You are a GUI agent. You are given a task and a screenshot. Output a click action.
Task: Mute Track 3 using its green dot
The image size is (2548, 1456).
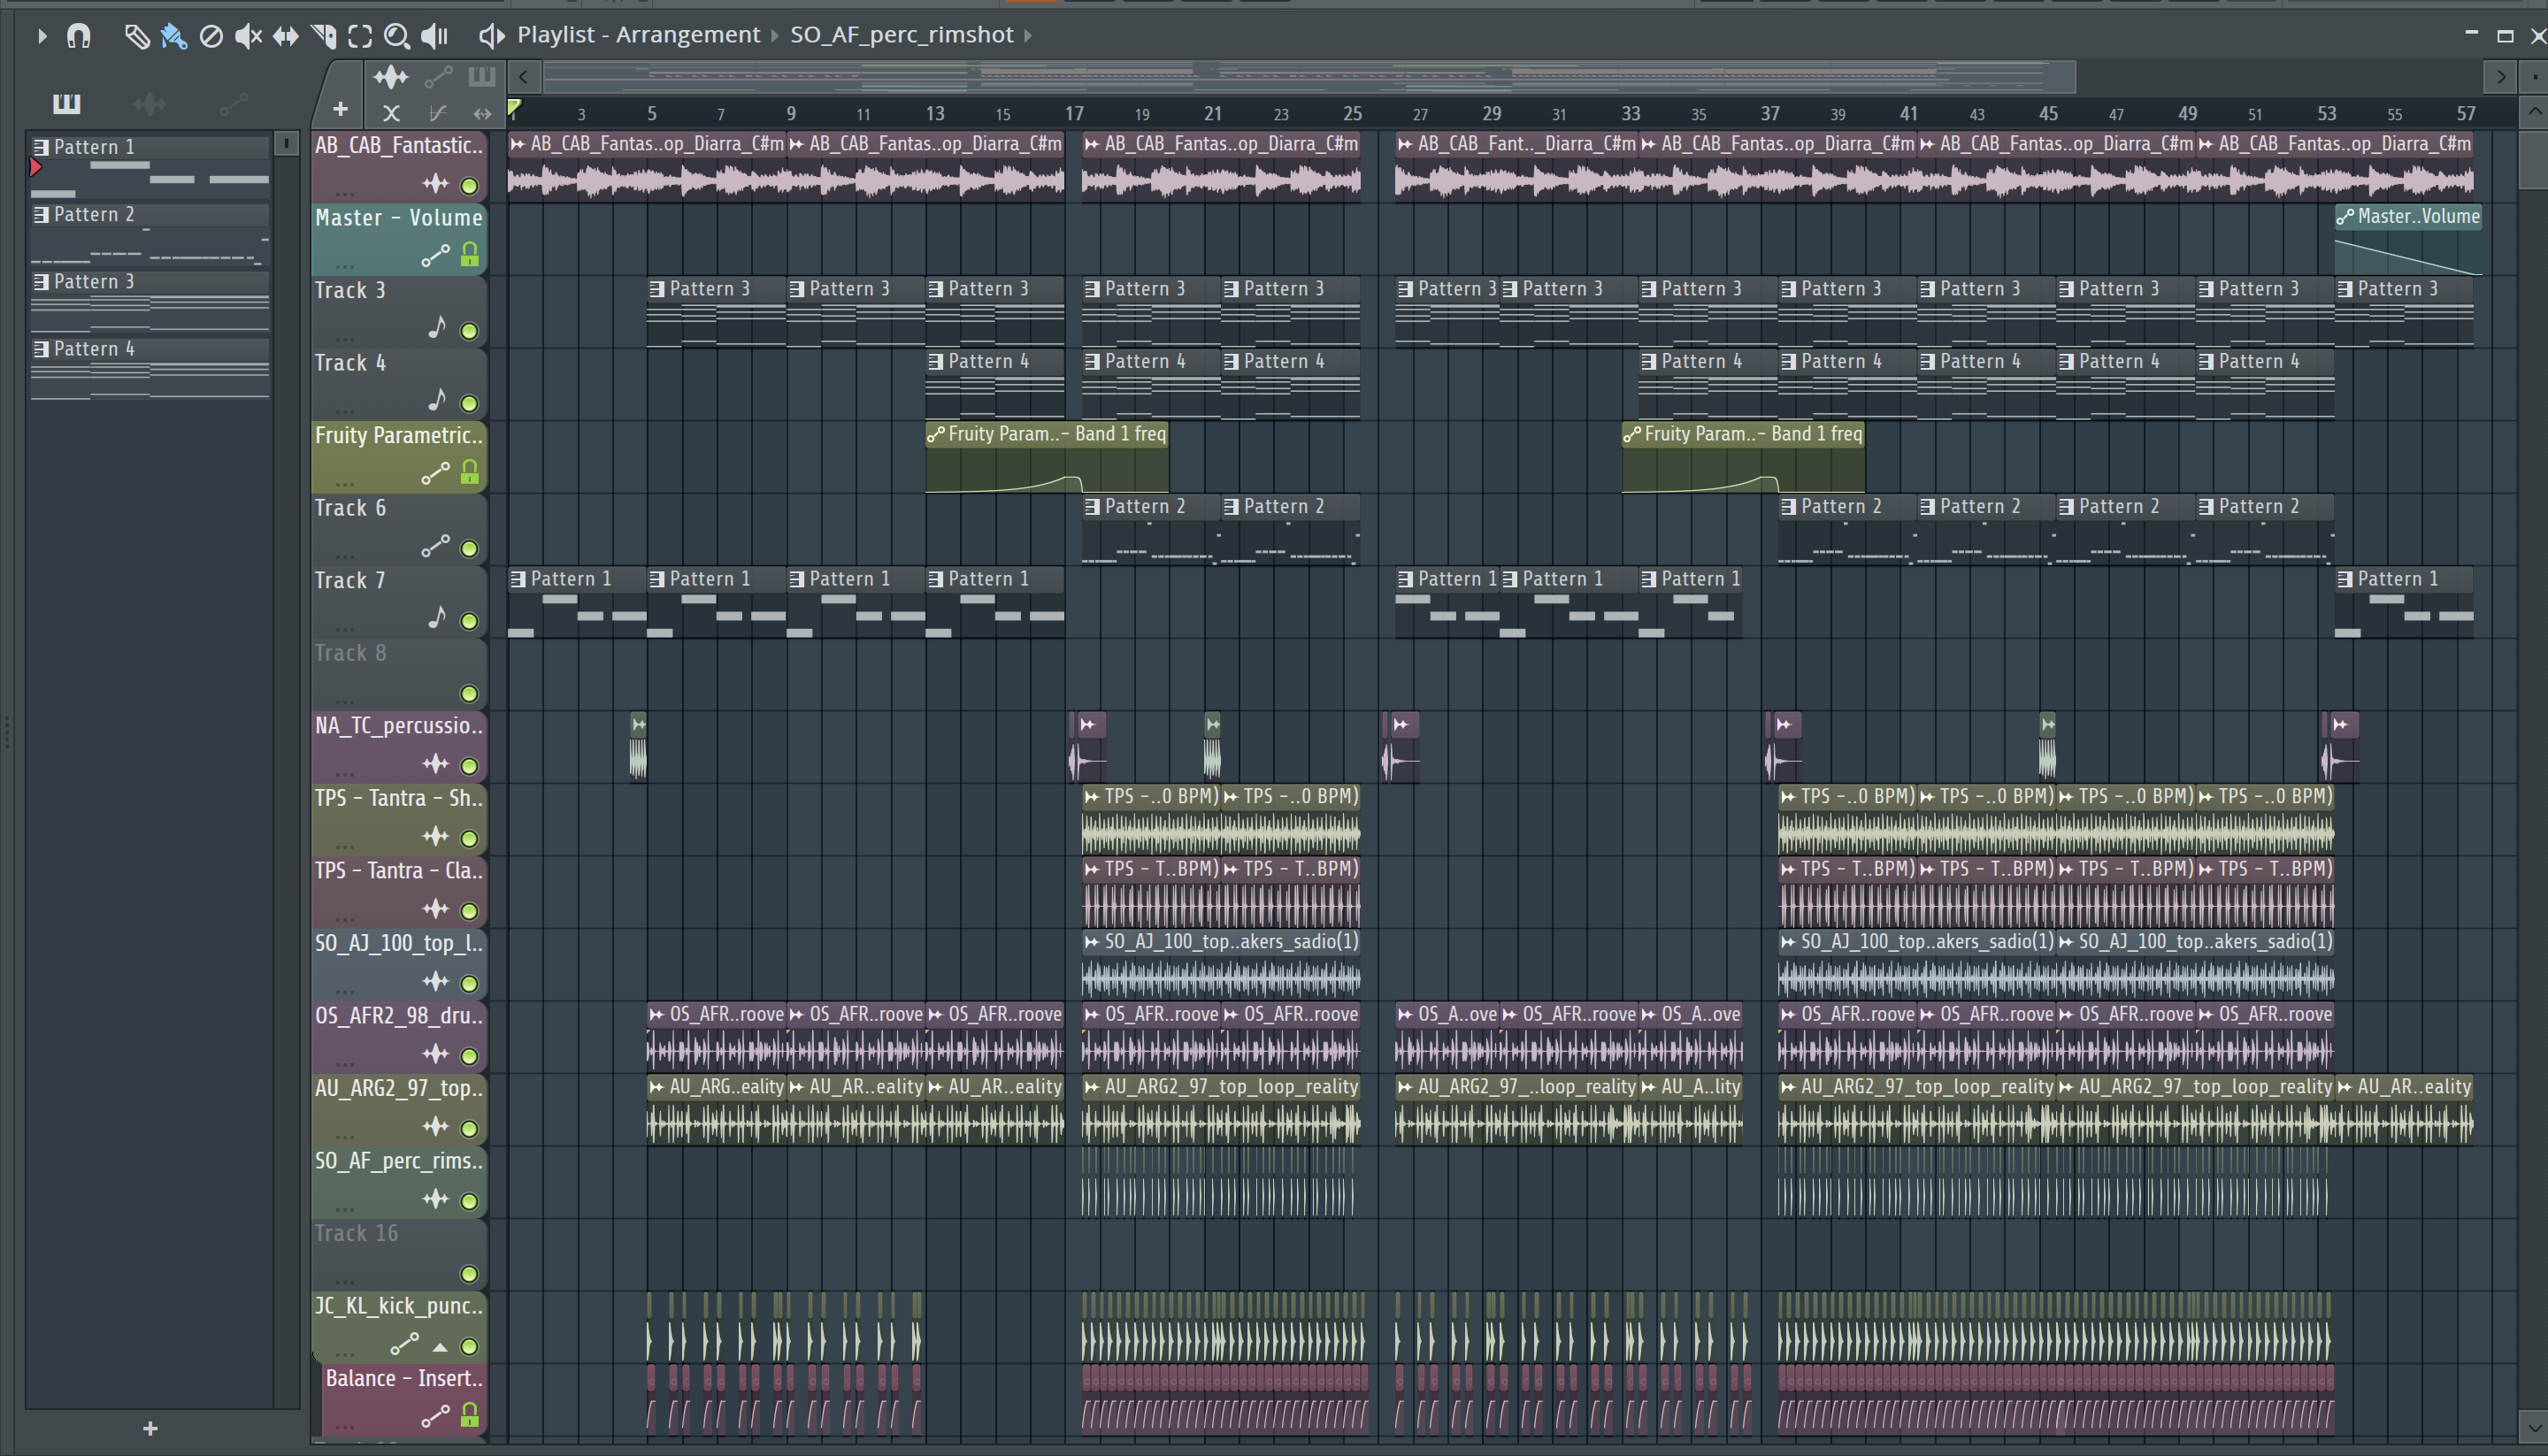pos(469,331)
